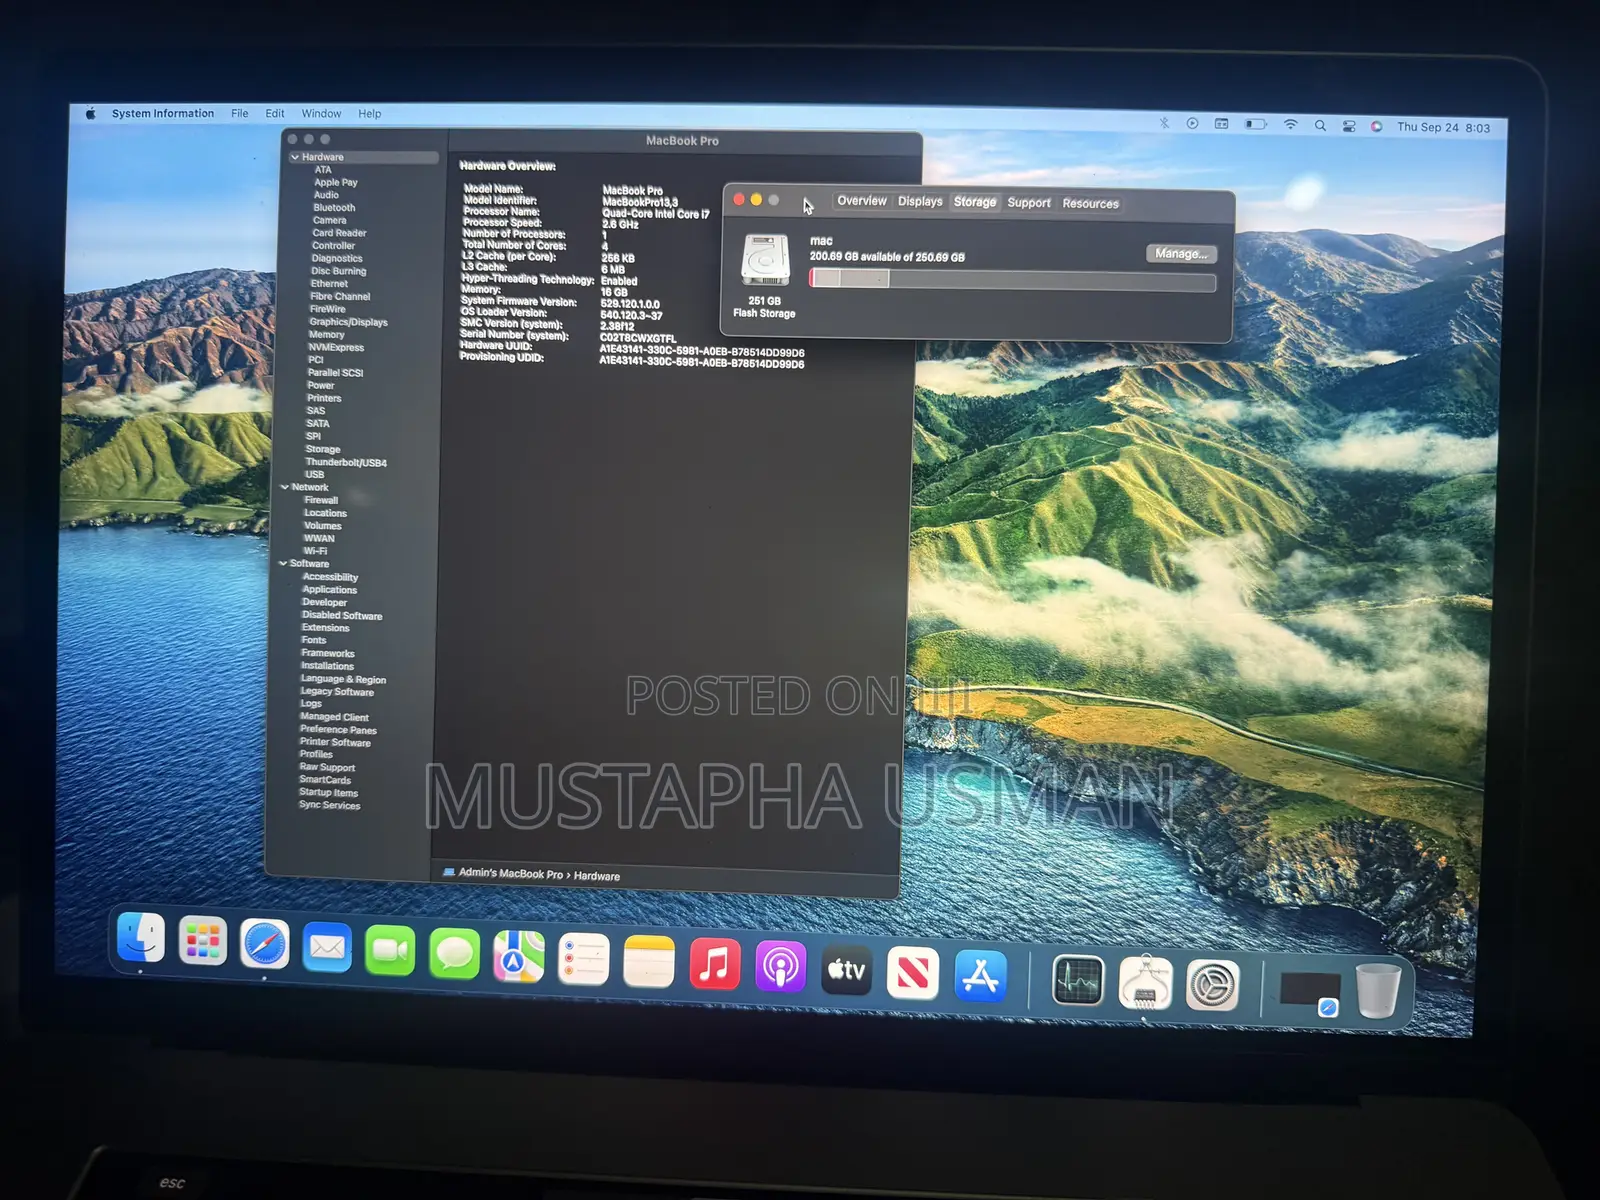Open the Mail app in Dock
Image resolution: width=1600 pixels, height=1200 pixels.
[327, 947]
